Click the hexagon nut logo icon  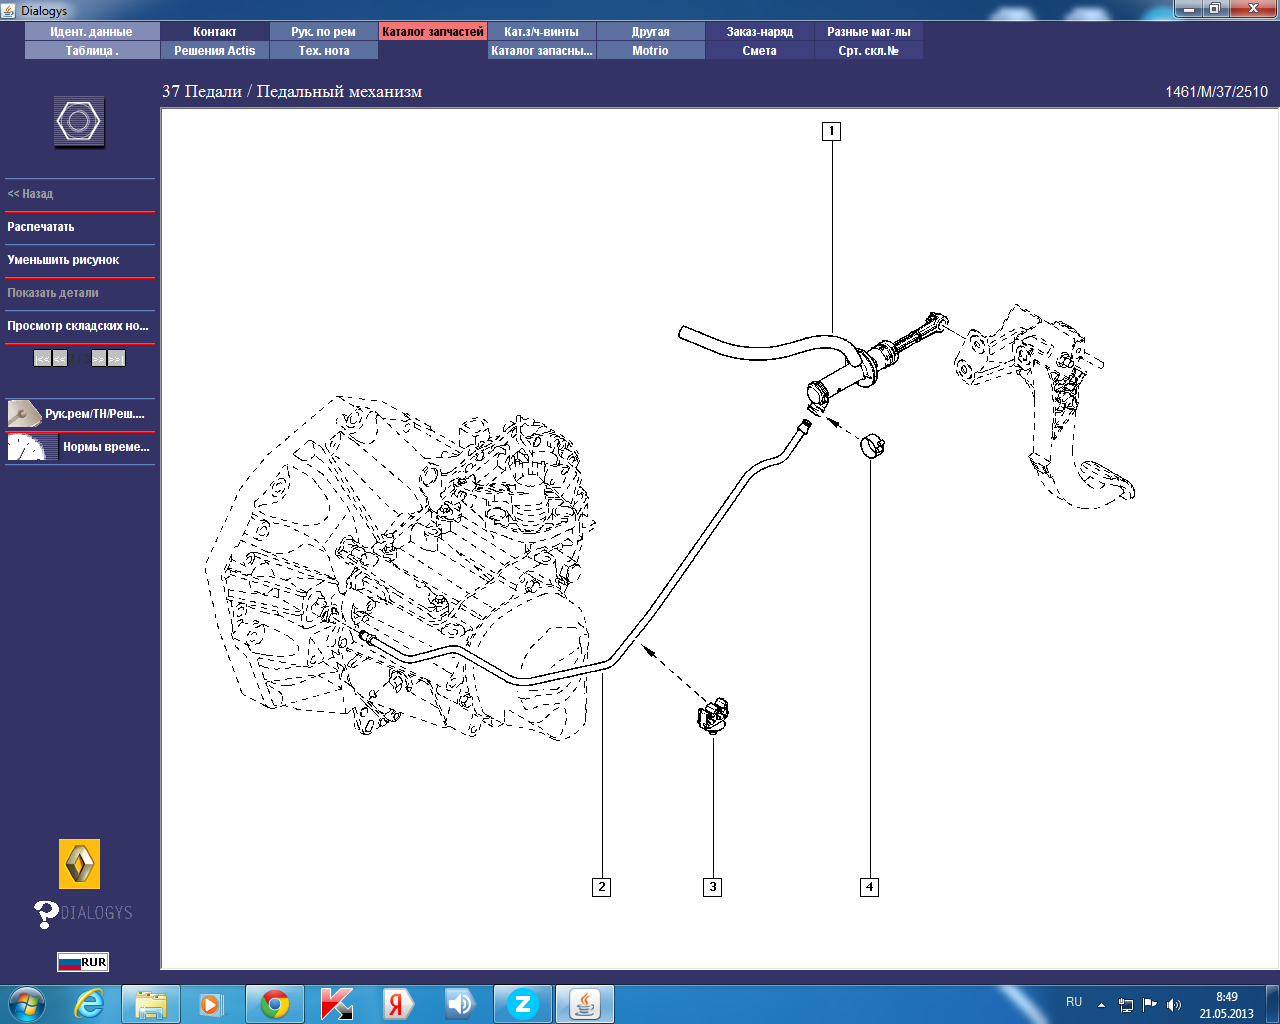[x=79, y=123]
